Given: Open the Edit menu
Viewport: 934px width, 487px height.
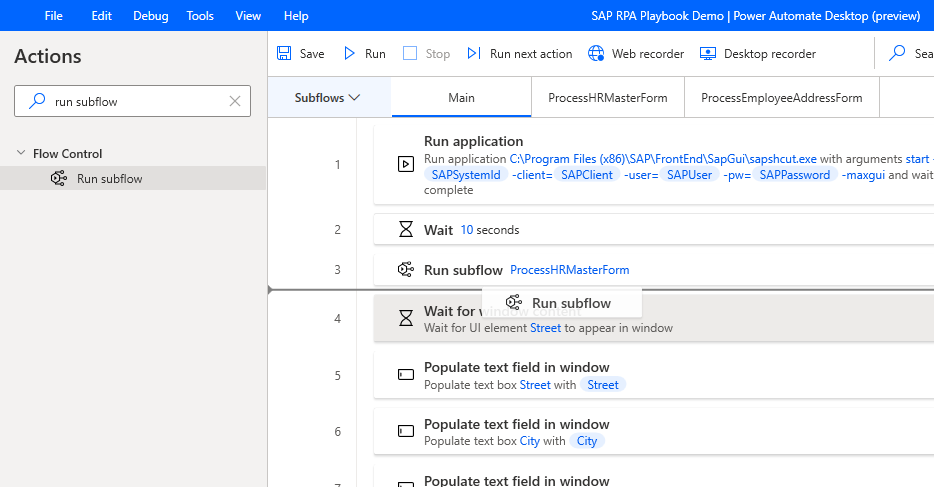Looking at the screenshot, I should 101,16.
